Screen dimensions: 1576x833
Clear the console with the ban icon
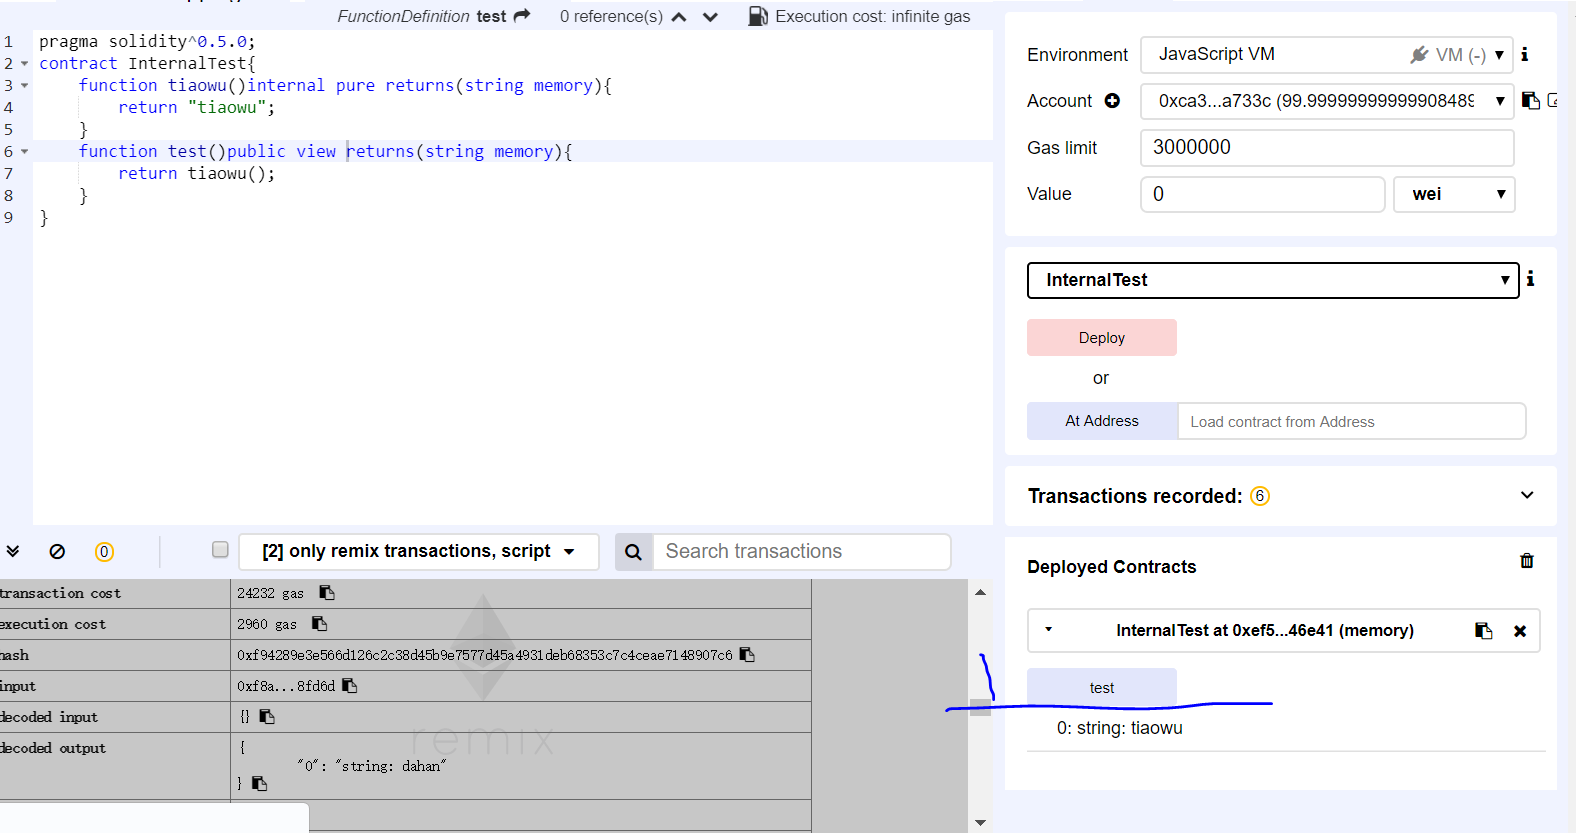57,551
